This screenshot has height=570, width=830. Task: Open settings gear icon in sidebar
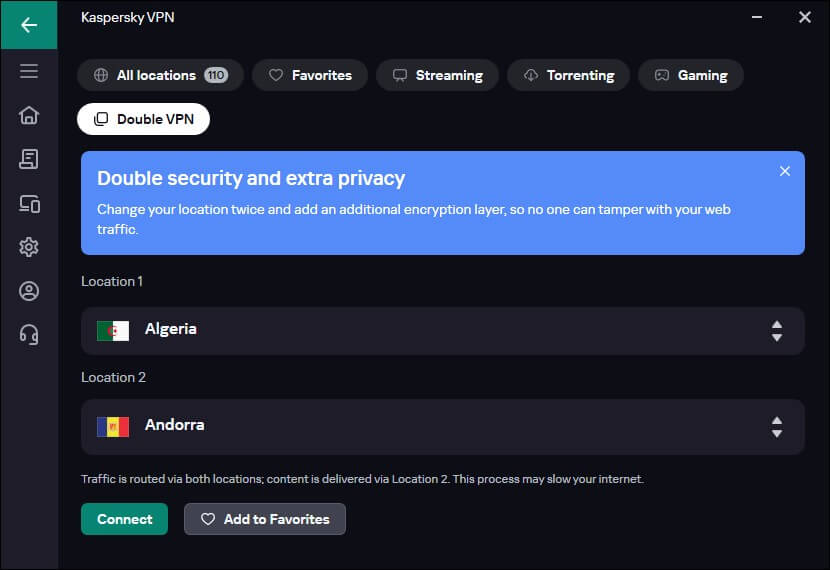(x=29, y=247)
